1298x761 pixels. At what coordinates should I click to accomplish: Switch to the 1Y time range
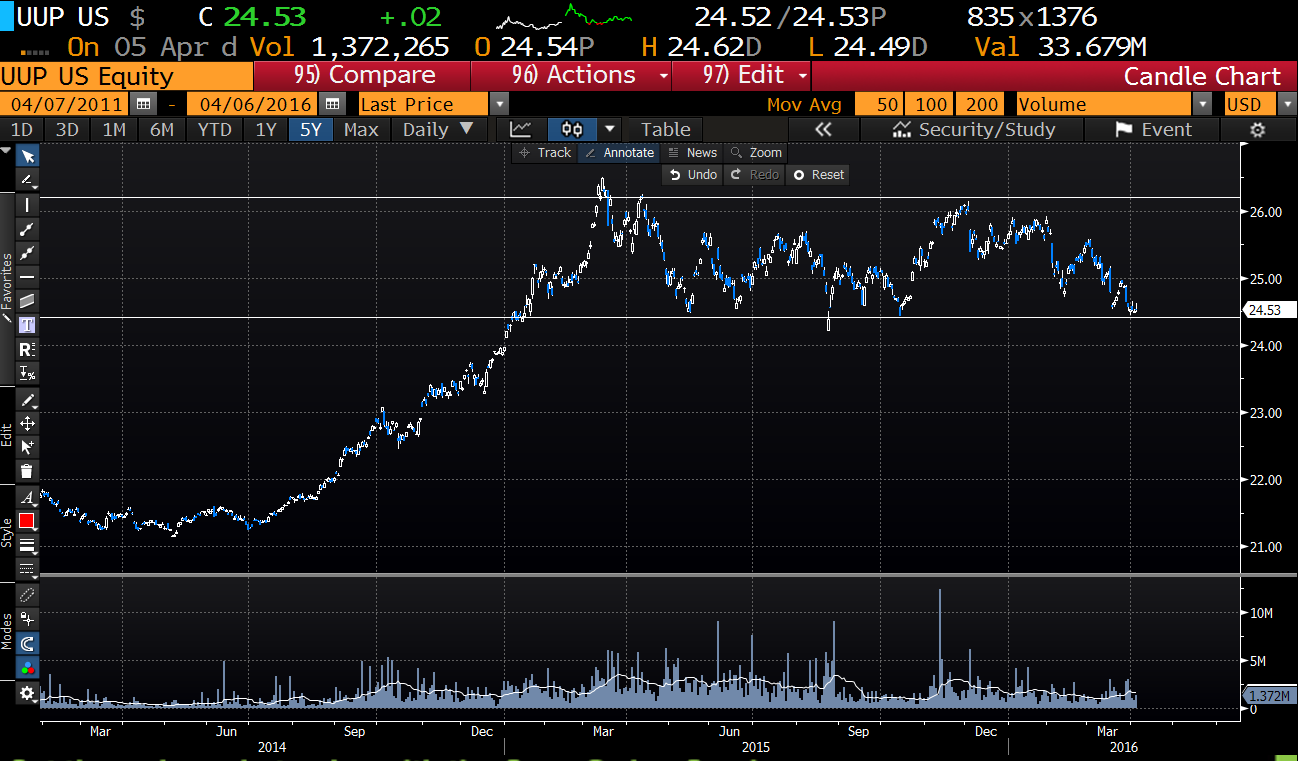click(x=265, y=129)
